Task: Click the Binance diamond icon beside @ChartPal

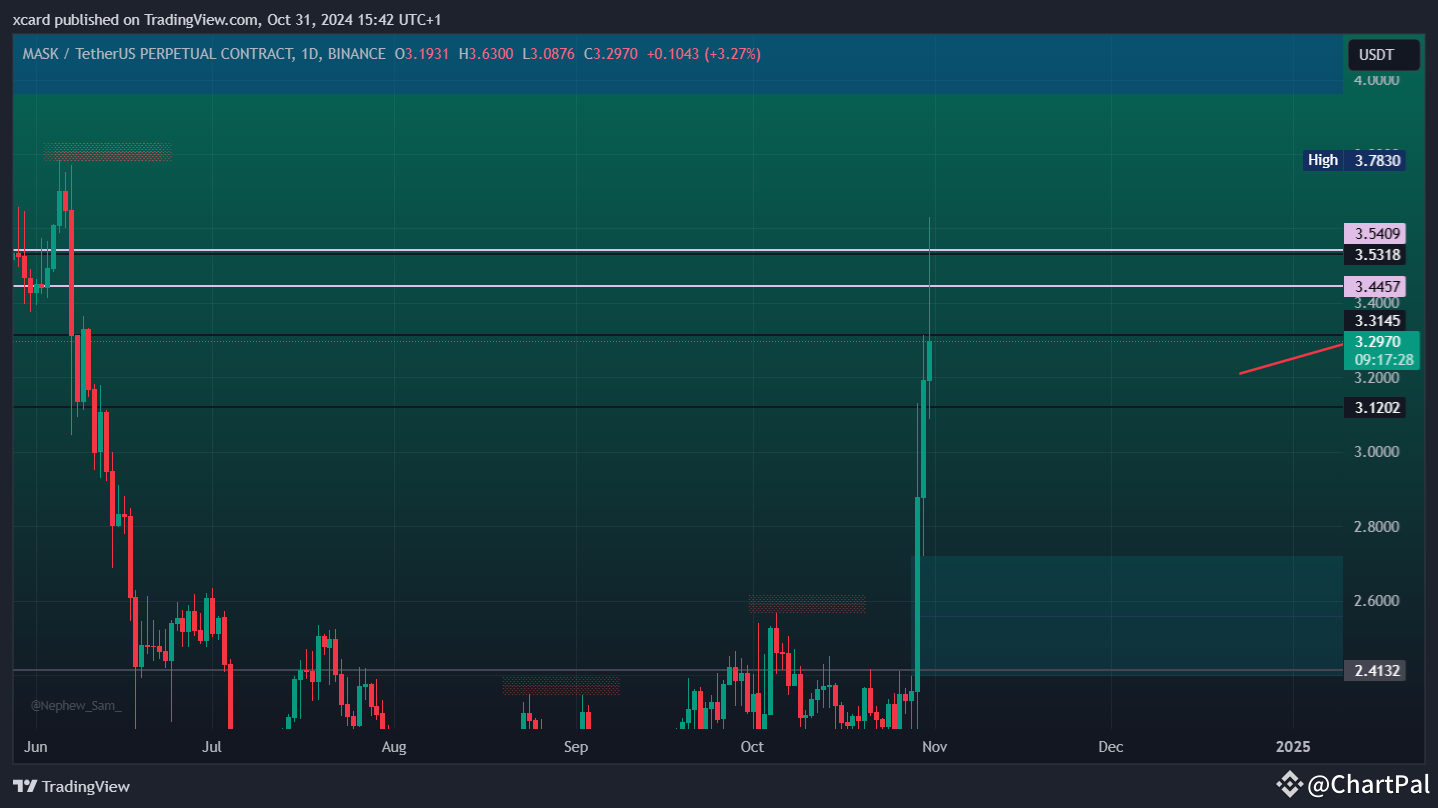Action: pos(1290,784)
